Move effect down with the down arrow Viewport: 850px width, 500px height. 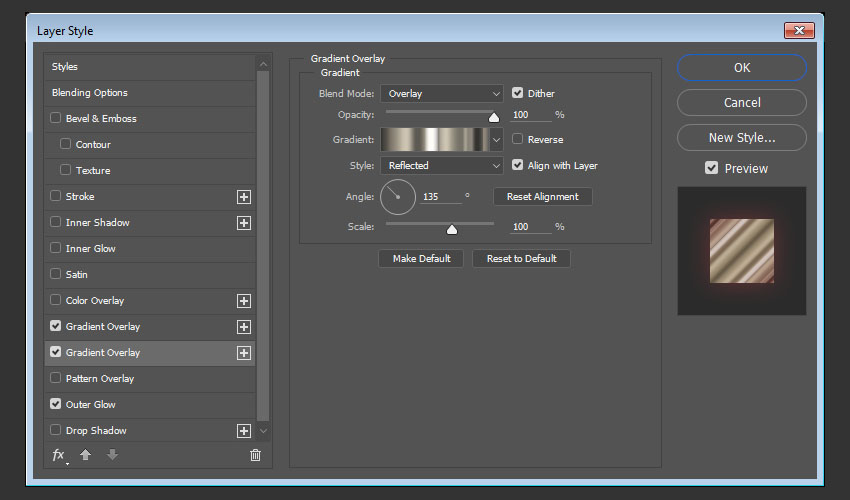point(112,455)
